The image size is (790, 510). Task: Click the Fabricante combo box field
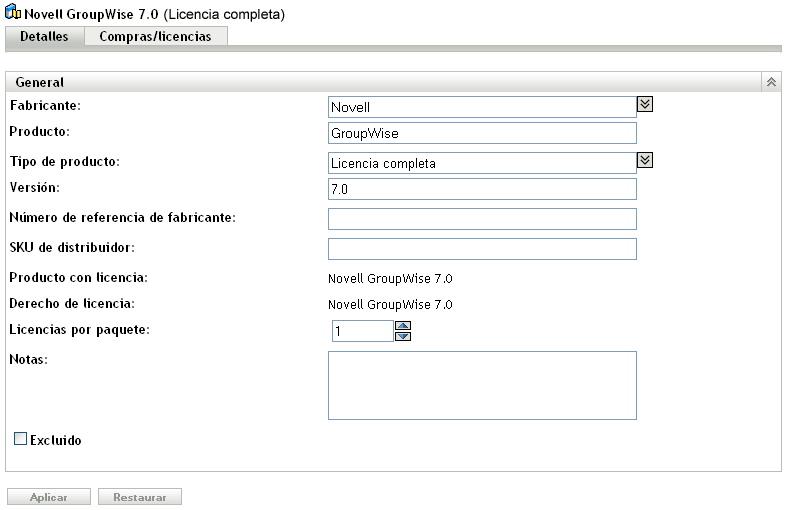click(482, 107)
